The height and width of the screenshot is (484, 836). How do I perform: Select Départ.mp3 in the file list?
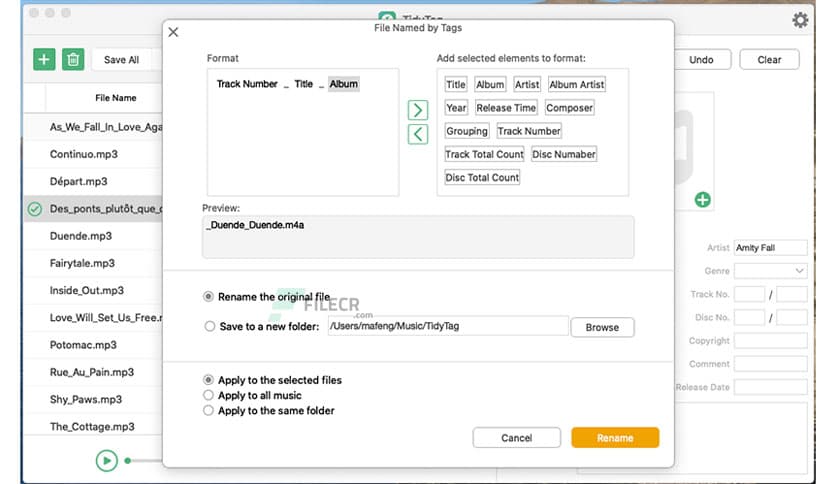point(93,182)
